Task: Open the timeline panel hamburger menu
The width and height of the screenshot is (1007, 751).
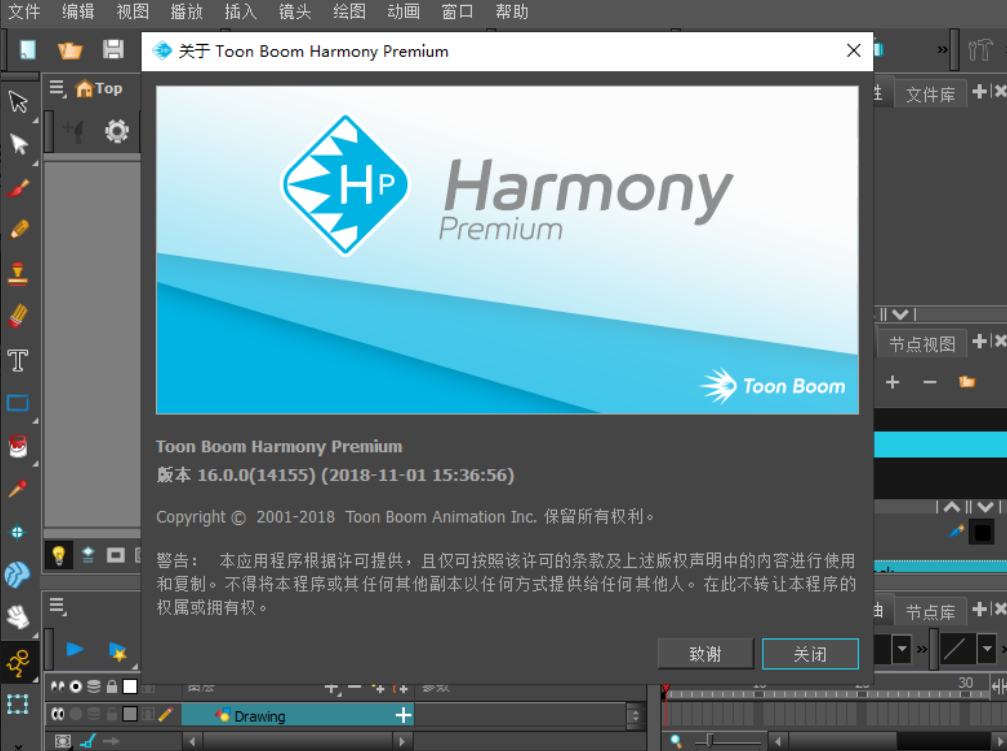Action: pos(57,606)
